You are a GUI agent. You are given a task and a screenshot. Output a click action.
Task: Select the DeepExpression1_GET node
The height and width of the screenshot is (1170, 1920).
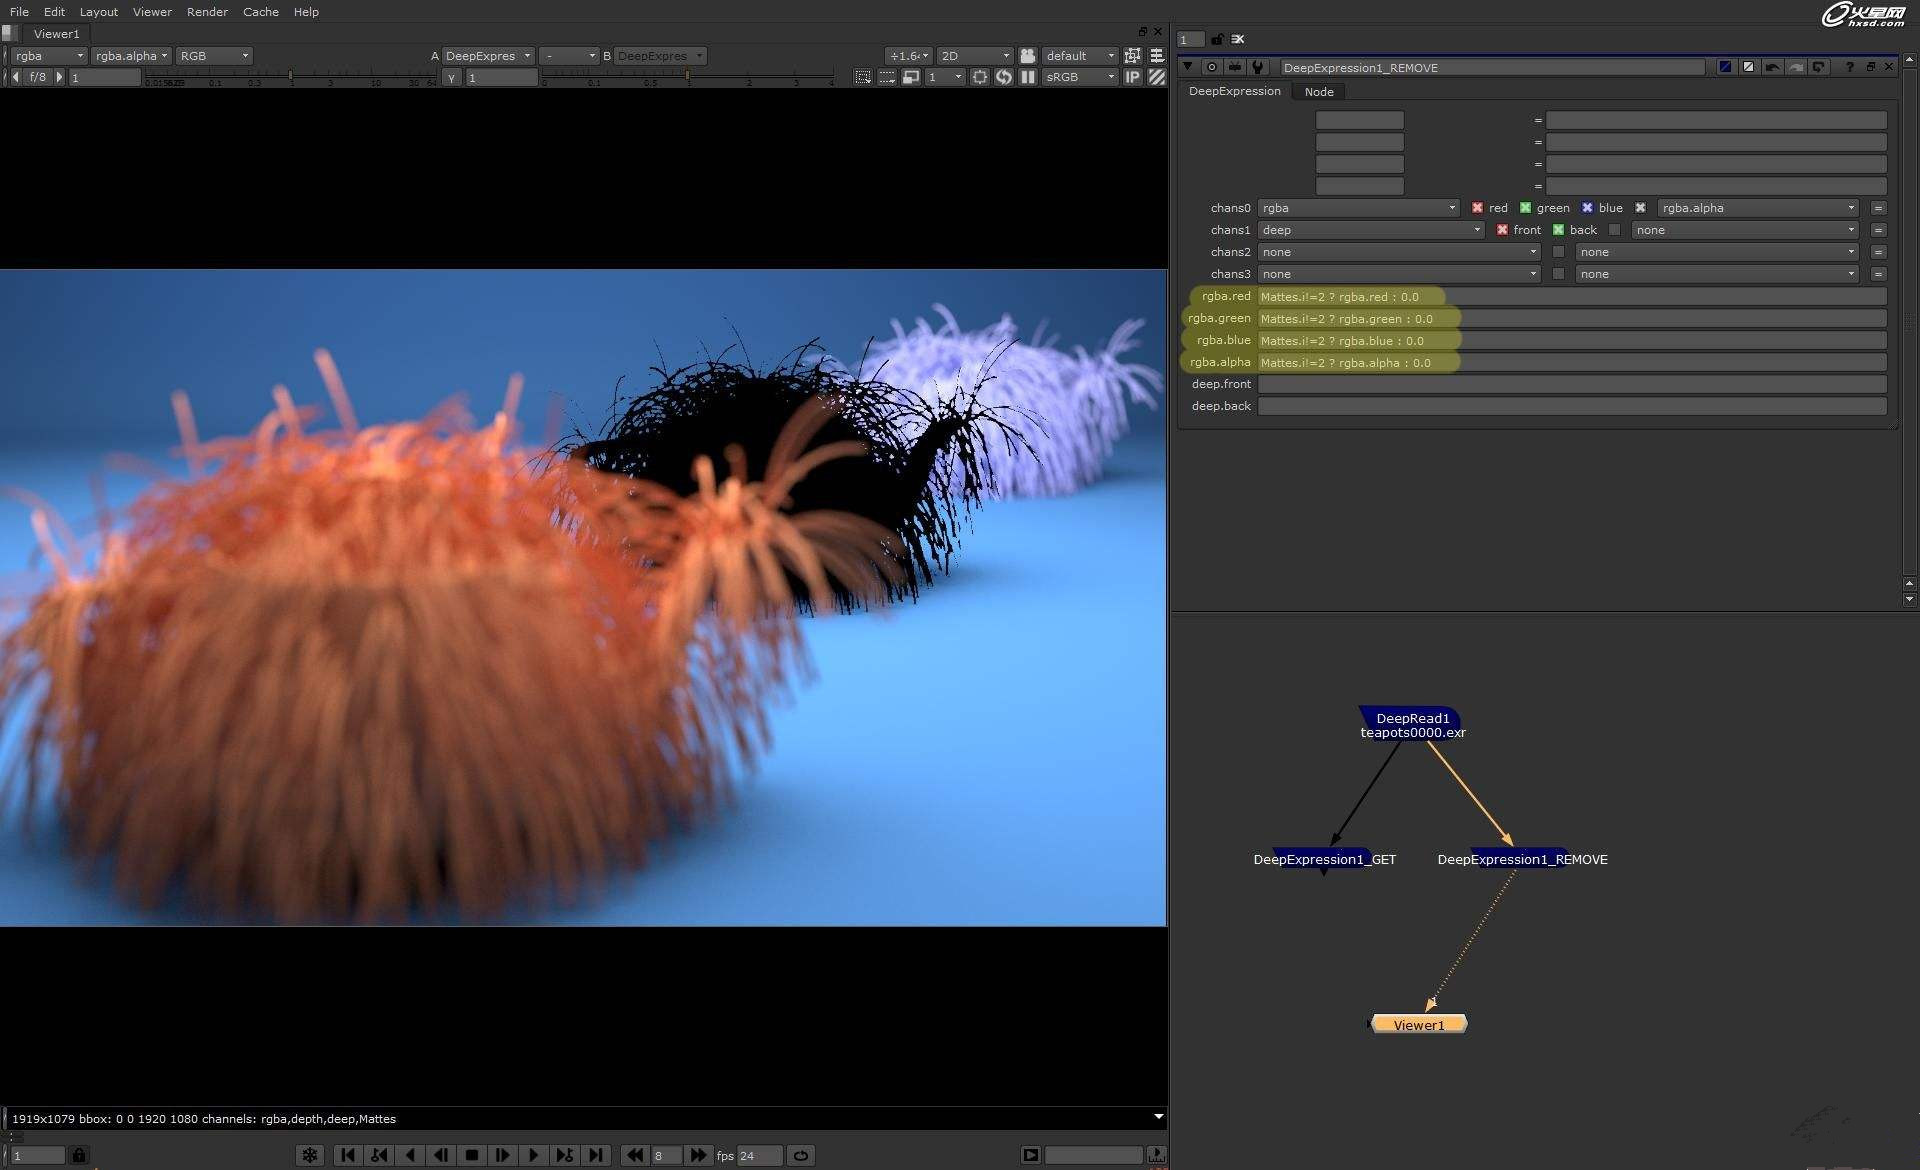[x=1324, y=859]
